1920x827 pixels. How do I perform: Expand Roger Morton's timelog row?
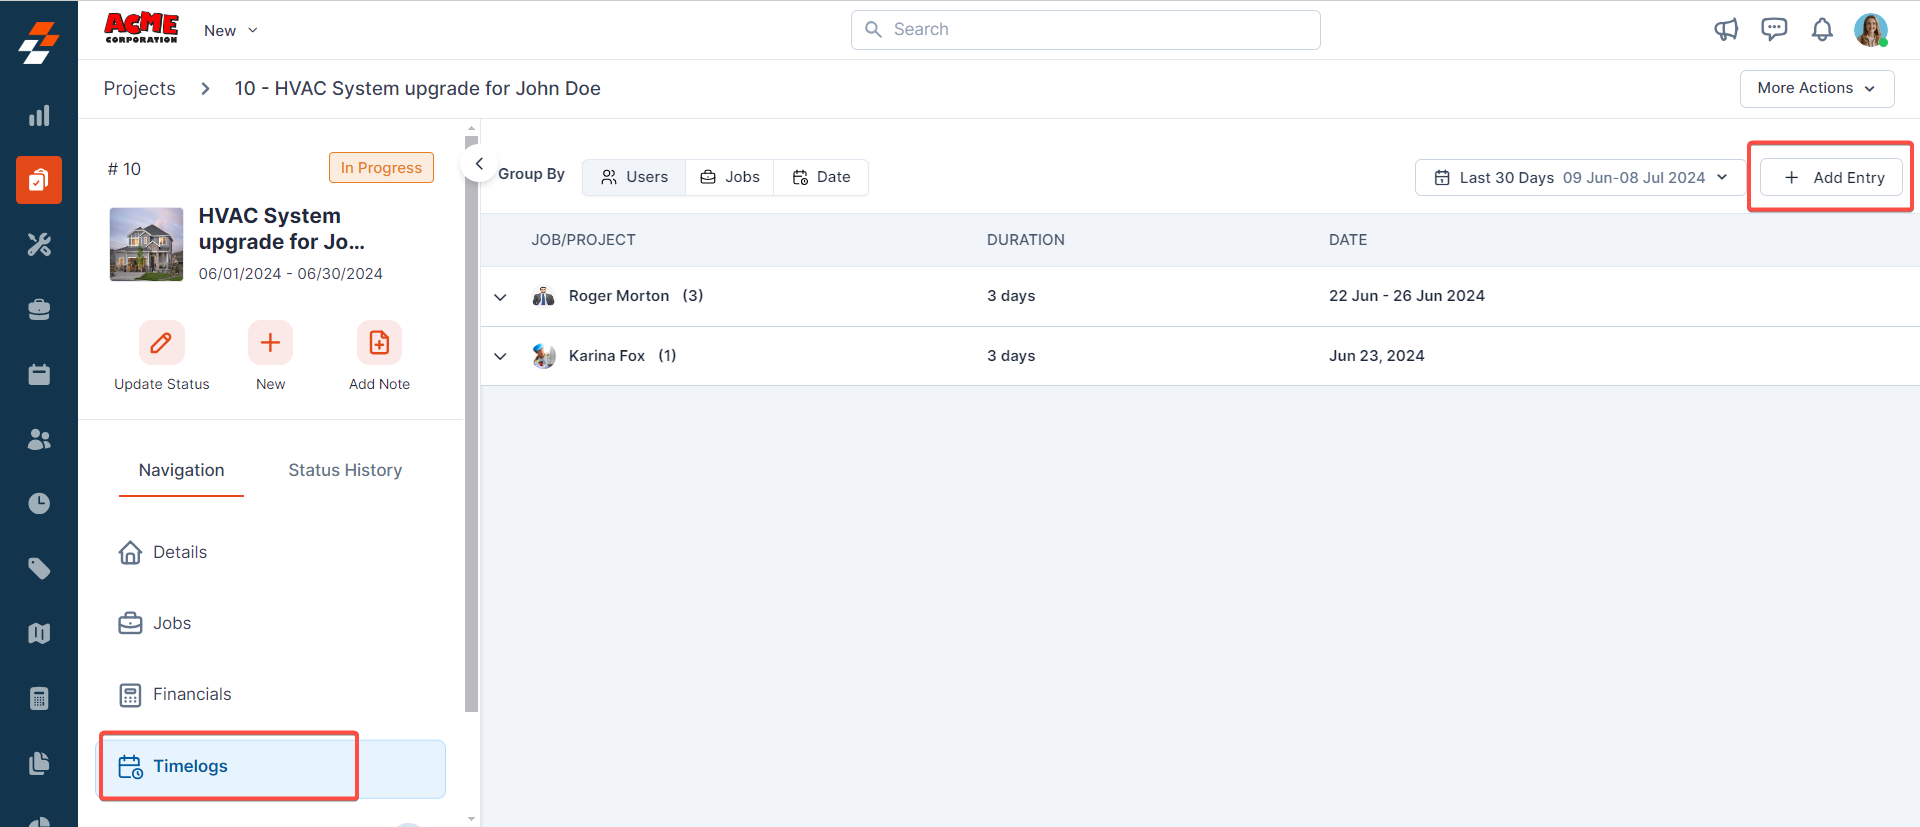click(x=501, y=297)
